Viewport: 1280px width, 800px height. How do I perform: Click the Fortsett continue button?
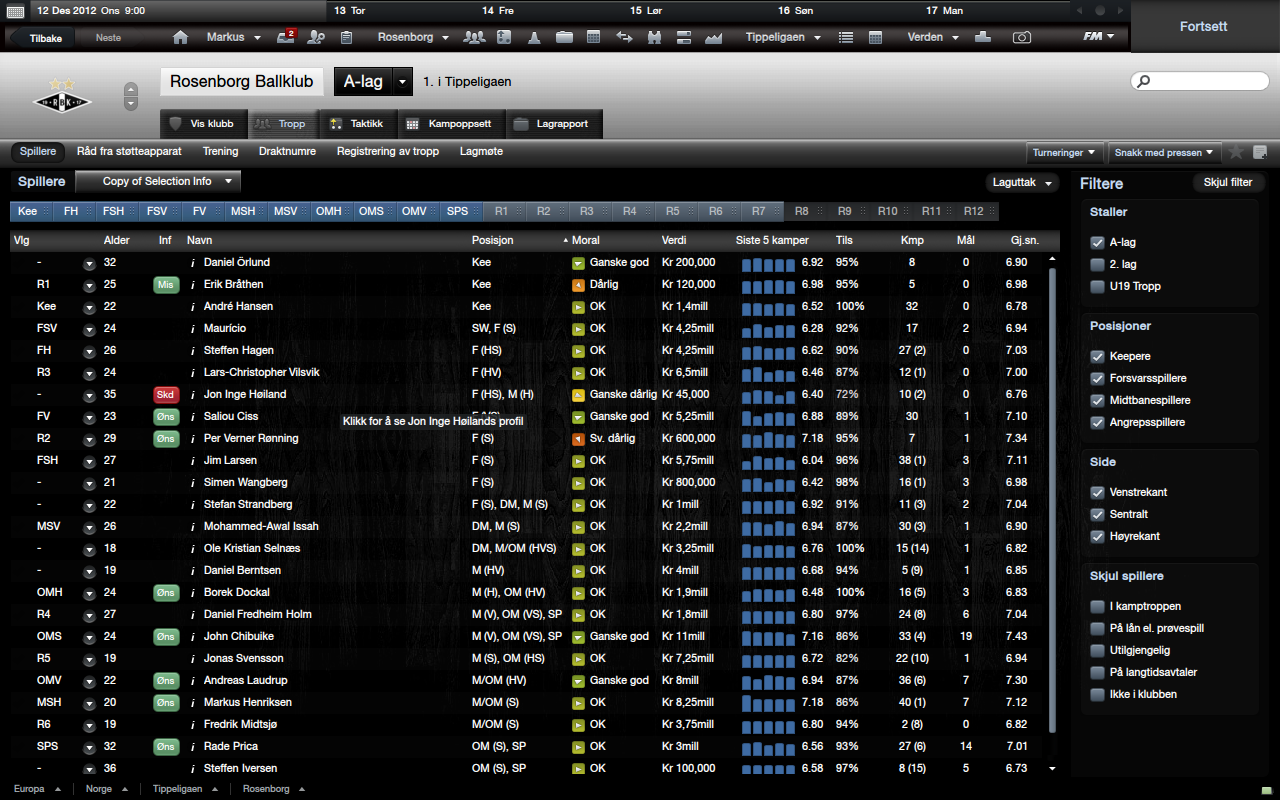click(x=1204, y=26)
